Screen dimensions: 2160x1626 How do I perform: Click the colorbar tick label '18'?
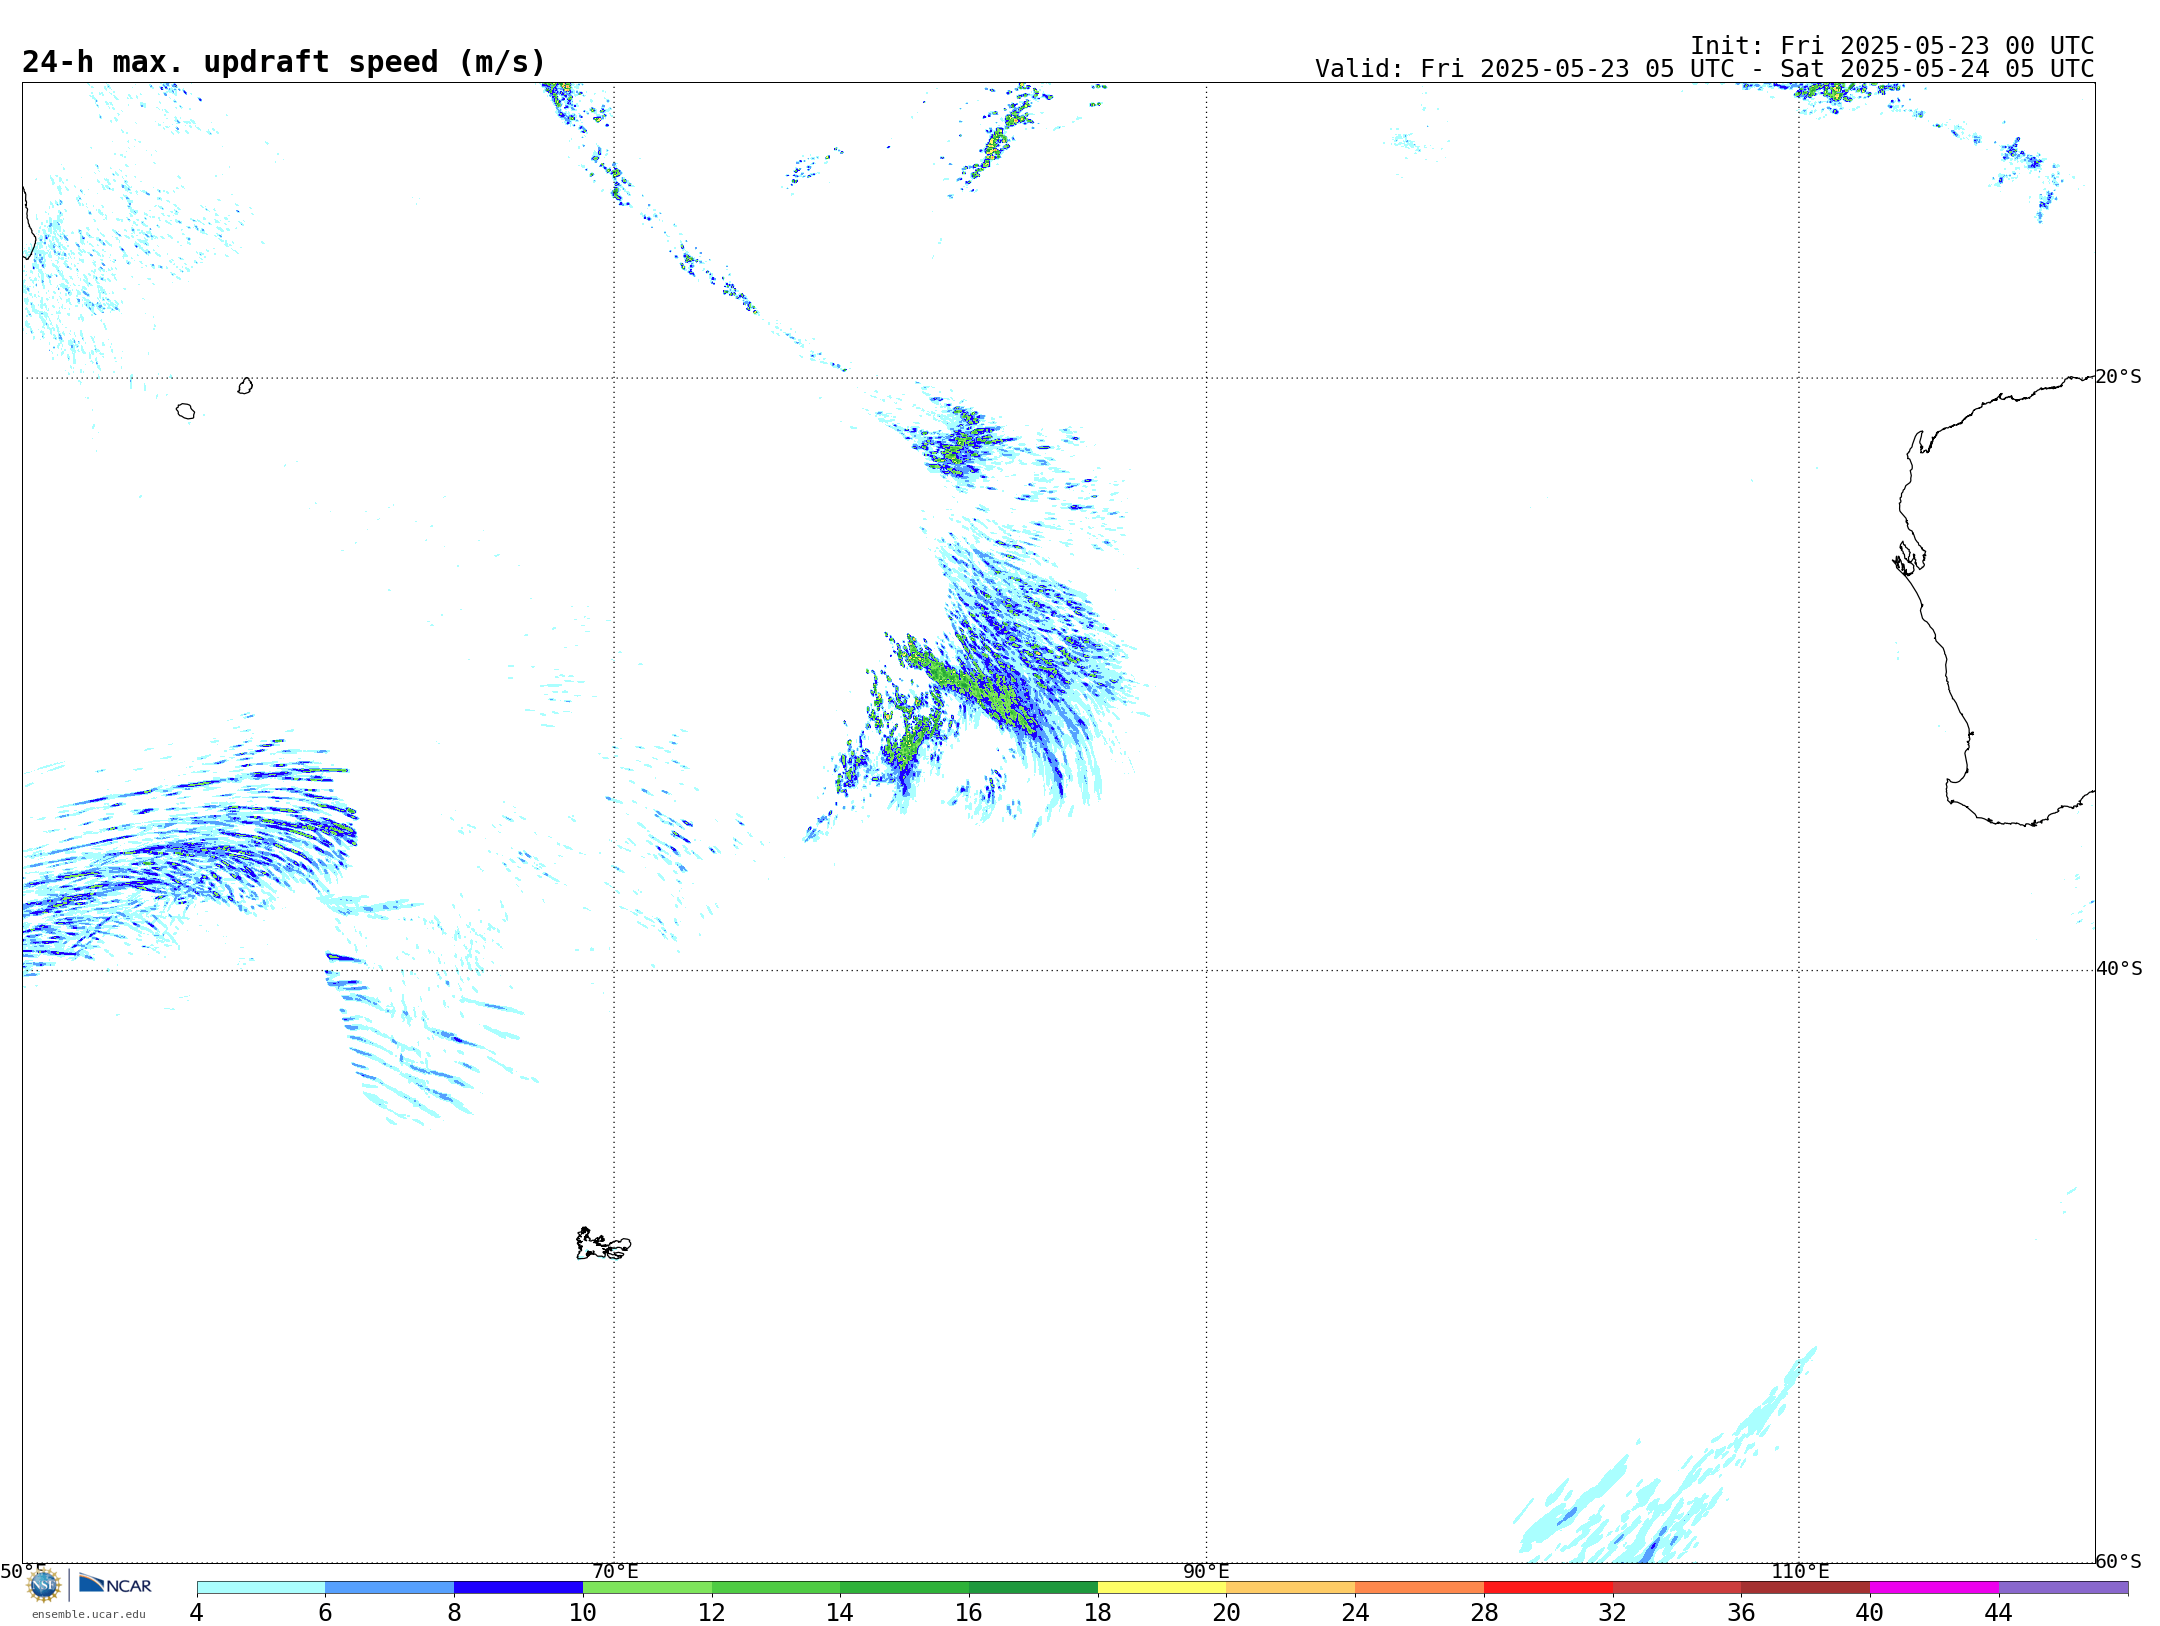click(x=1098, y=1612)
